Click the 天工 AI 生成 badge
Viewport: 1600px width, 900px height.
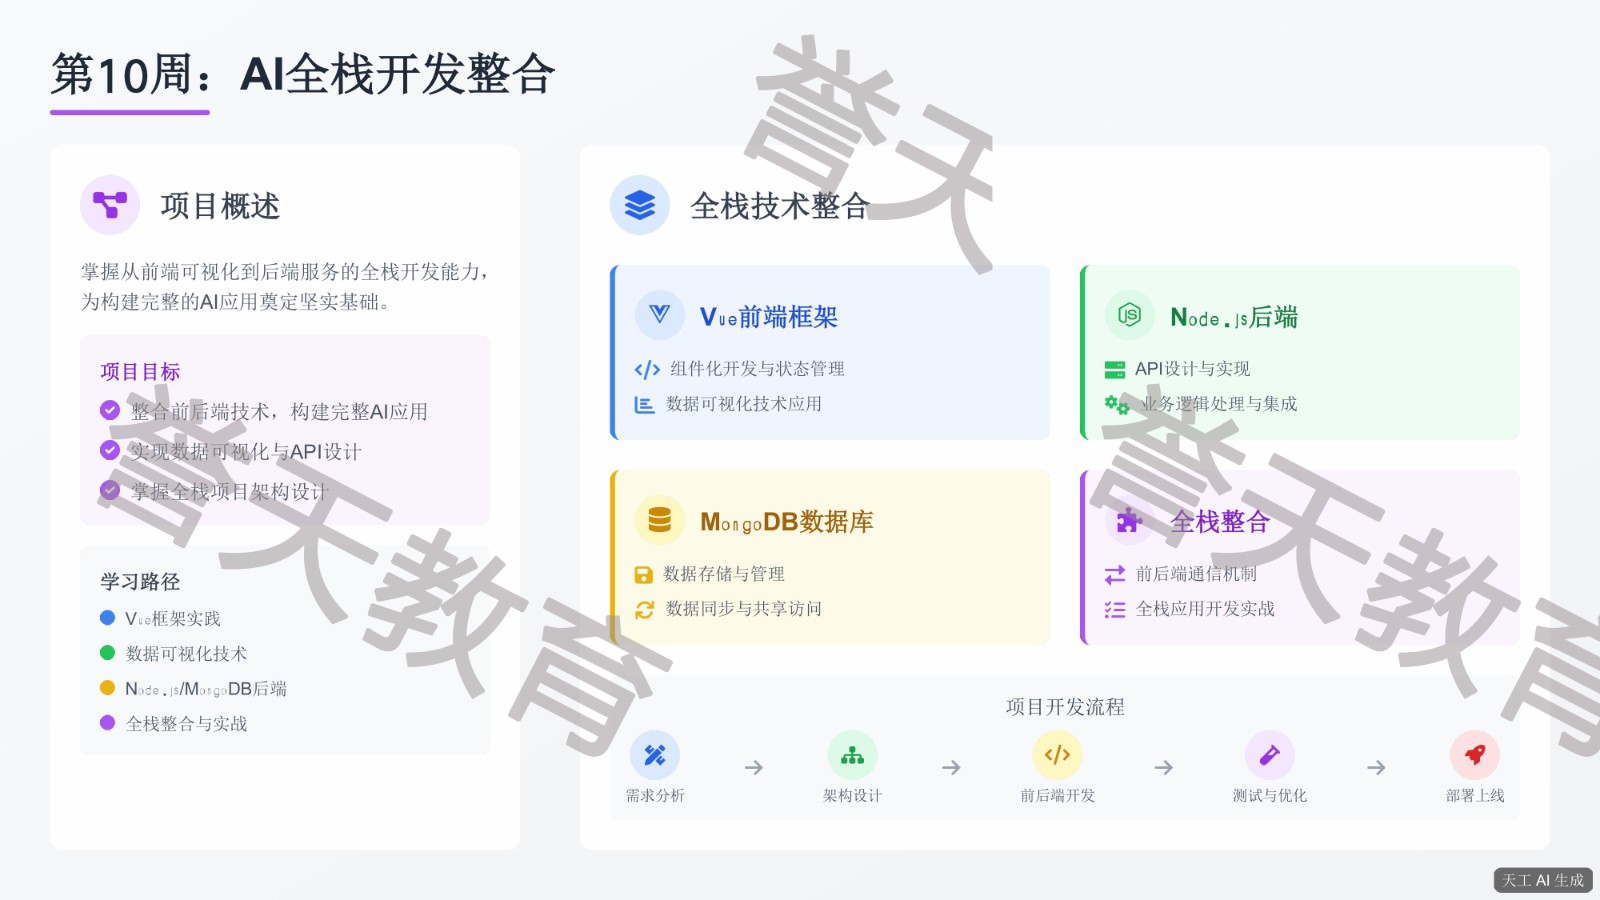1543,880
